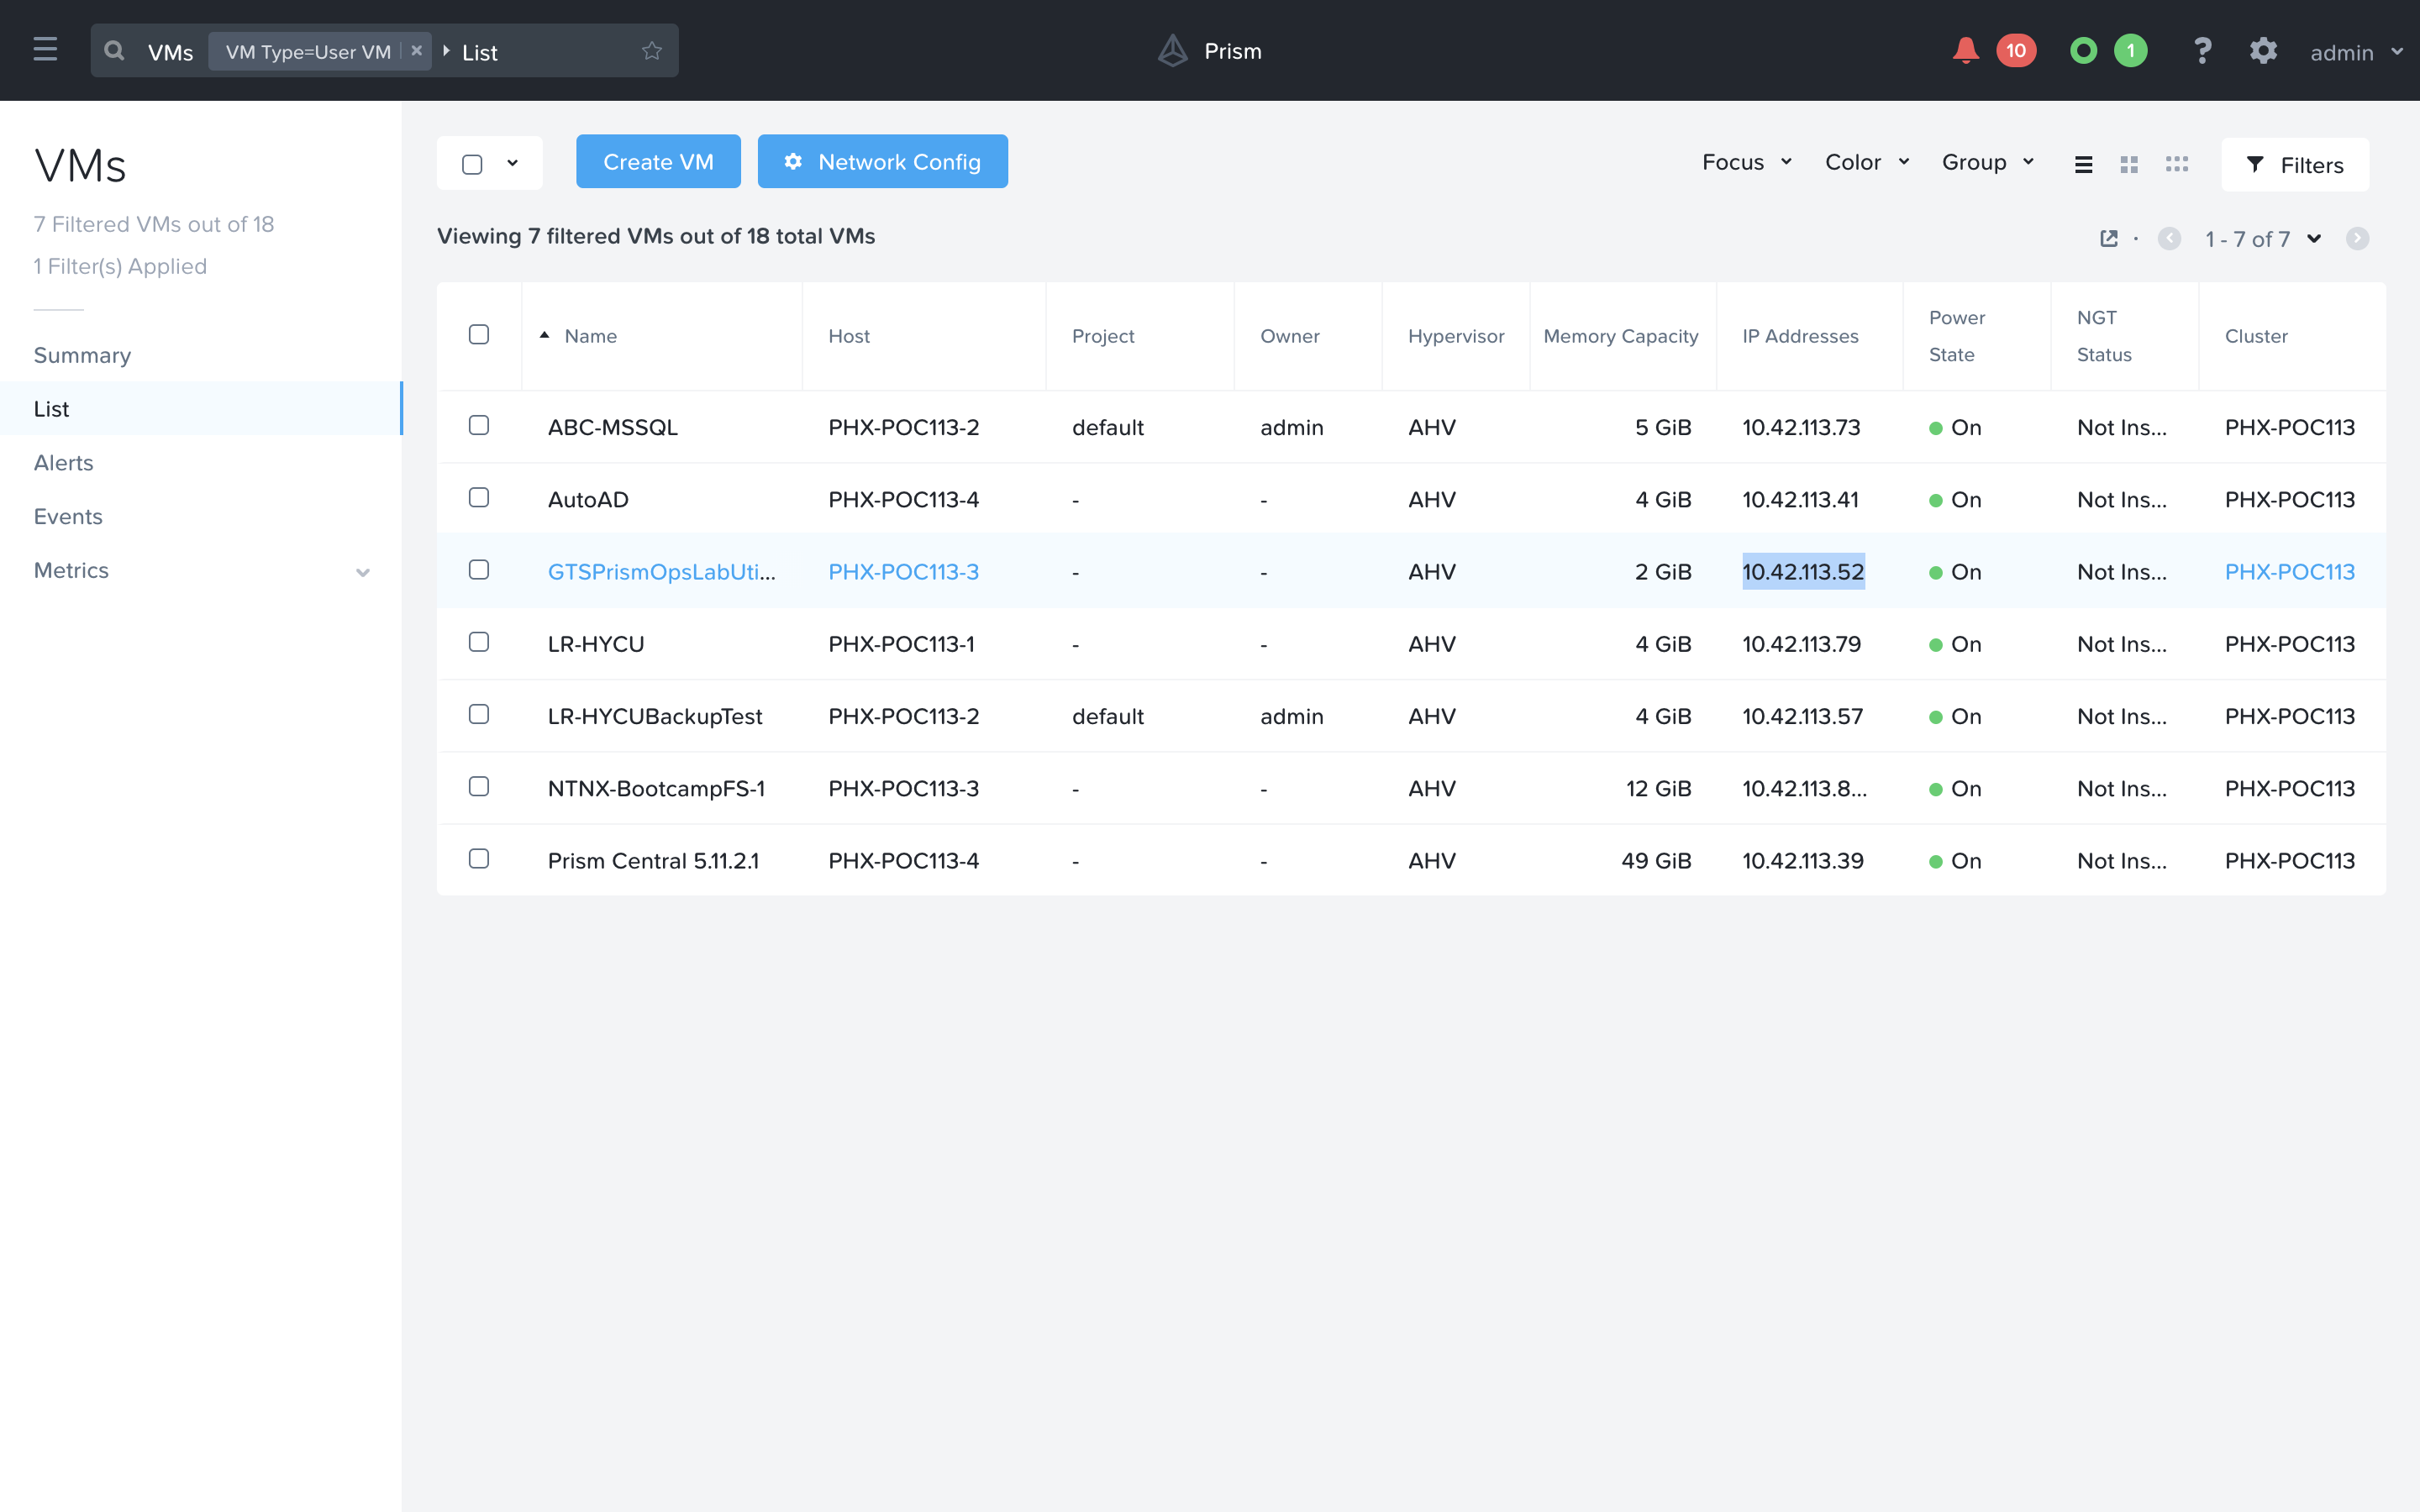Screen dimensions: 2420x1512
Task: Open the blue PHX-POC113 cluster link
Action: point(2289,572)
